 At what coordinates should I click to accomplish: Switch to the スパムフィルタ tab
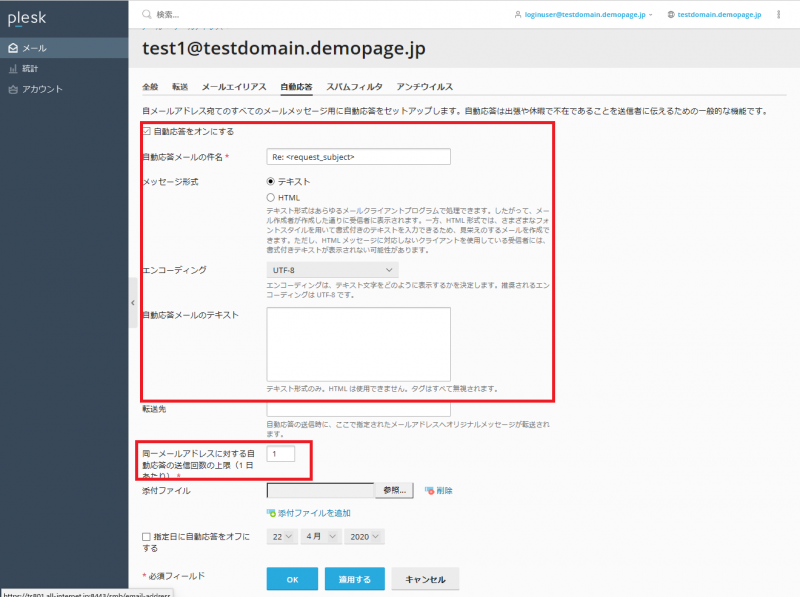353,87
